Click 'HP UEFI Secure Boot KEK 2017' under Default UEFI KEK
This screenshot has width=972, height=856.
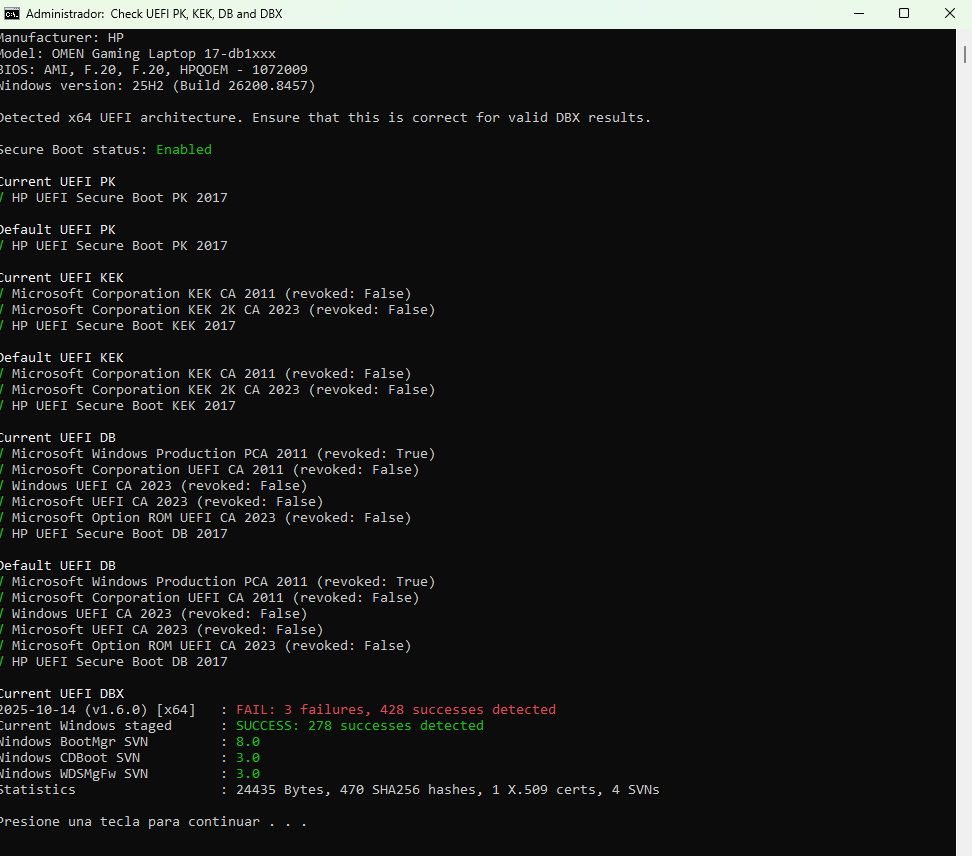click(123, 405)
